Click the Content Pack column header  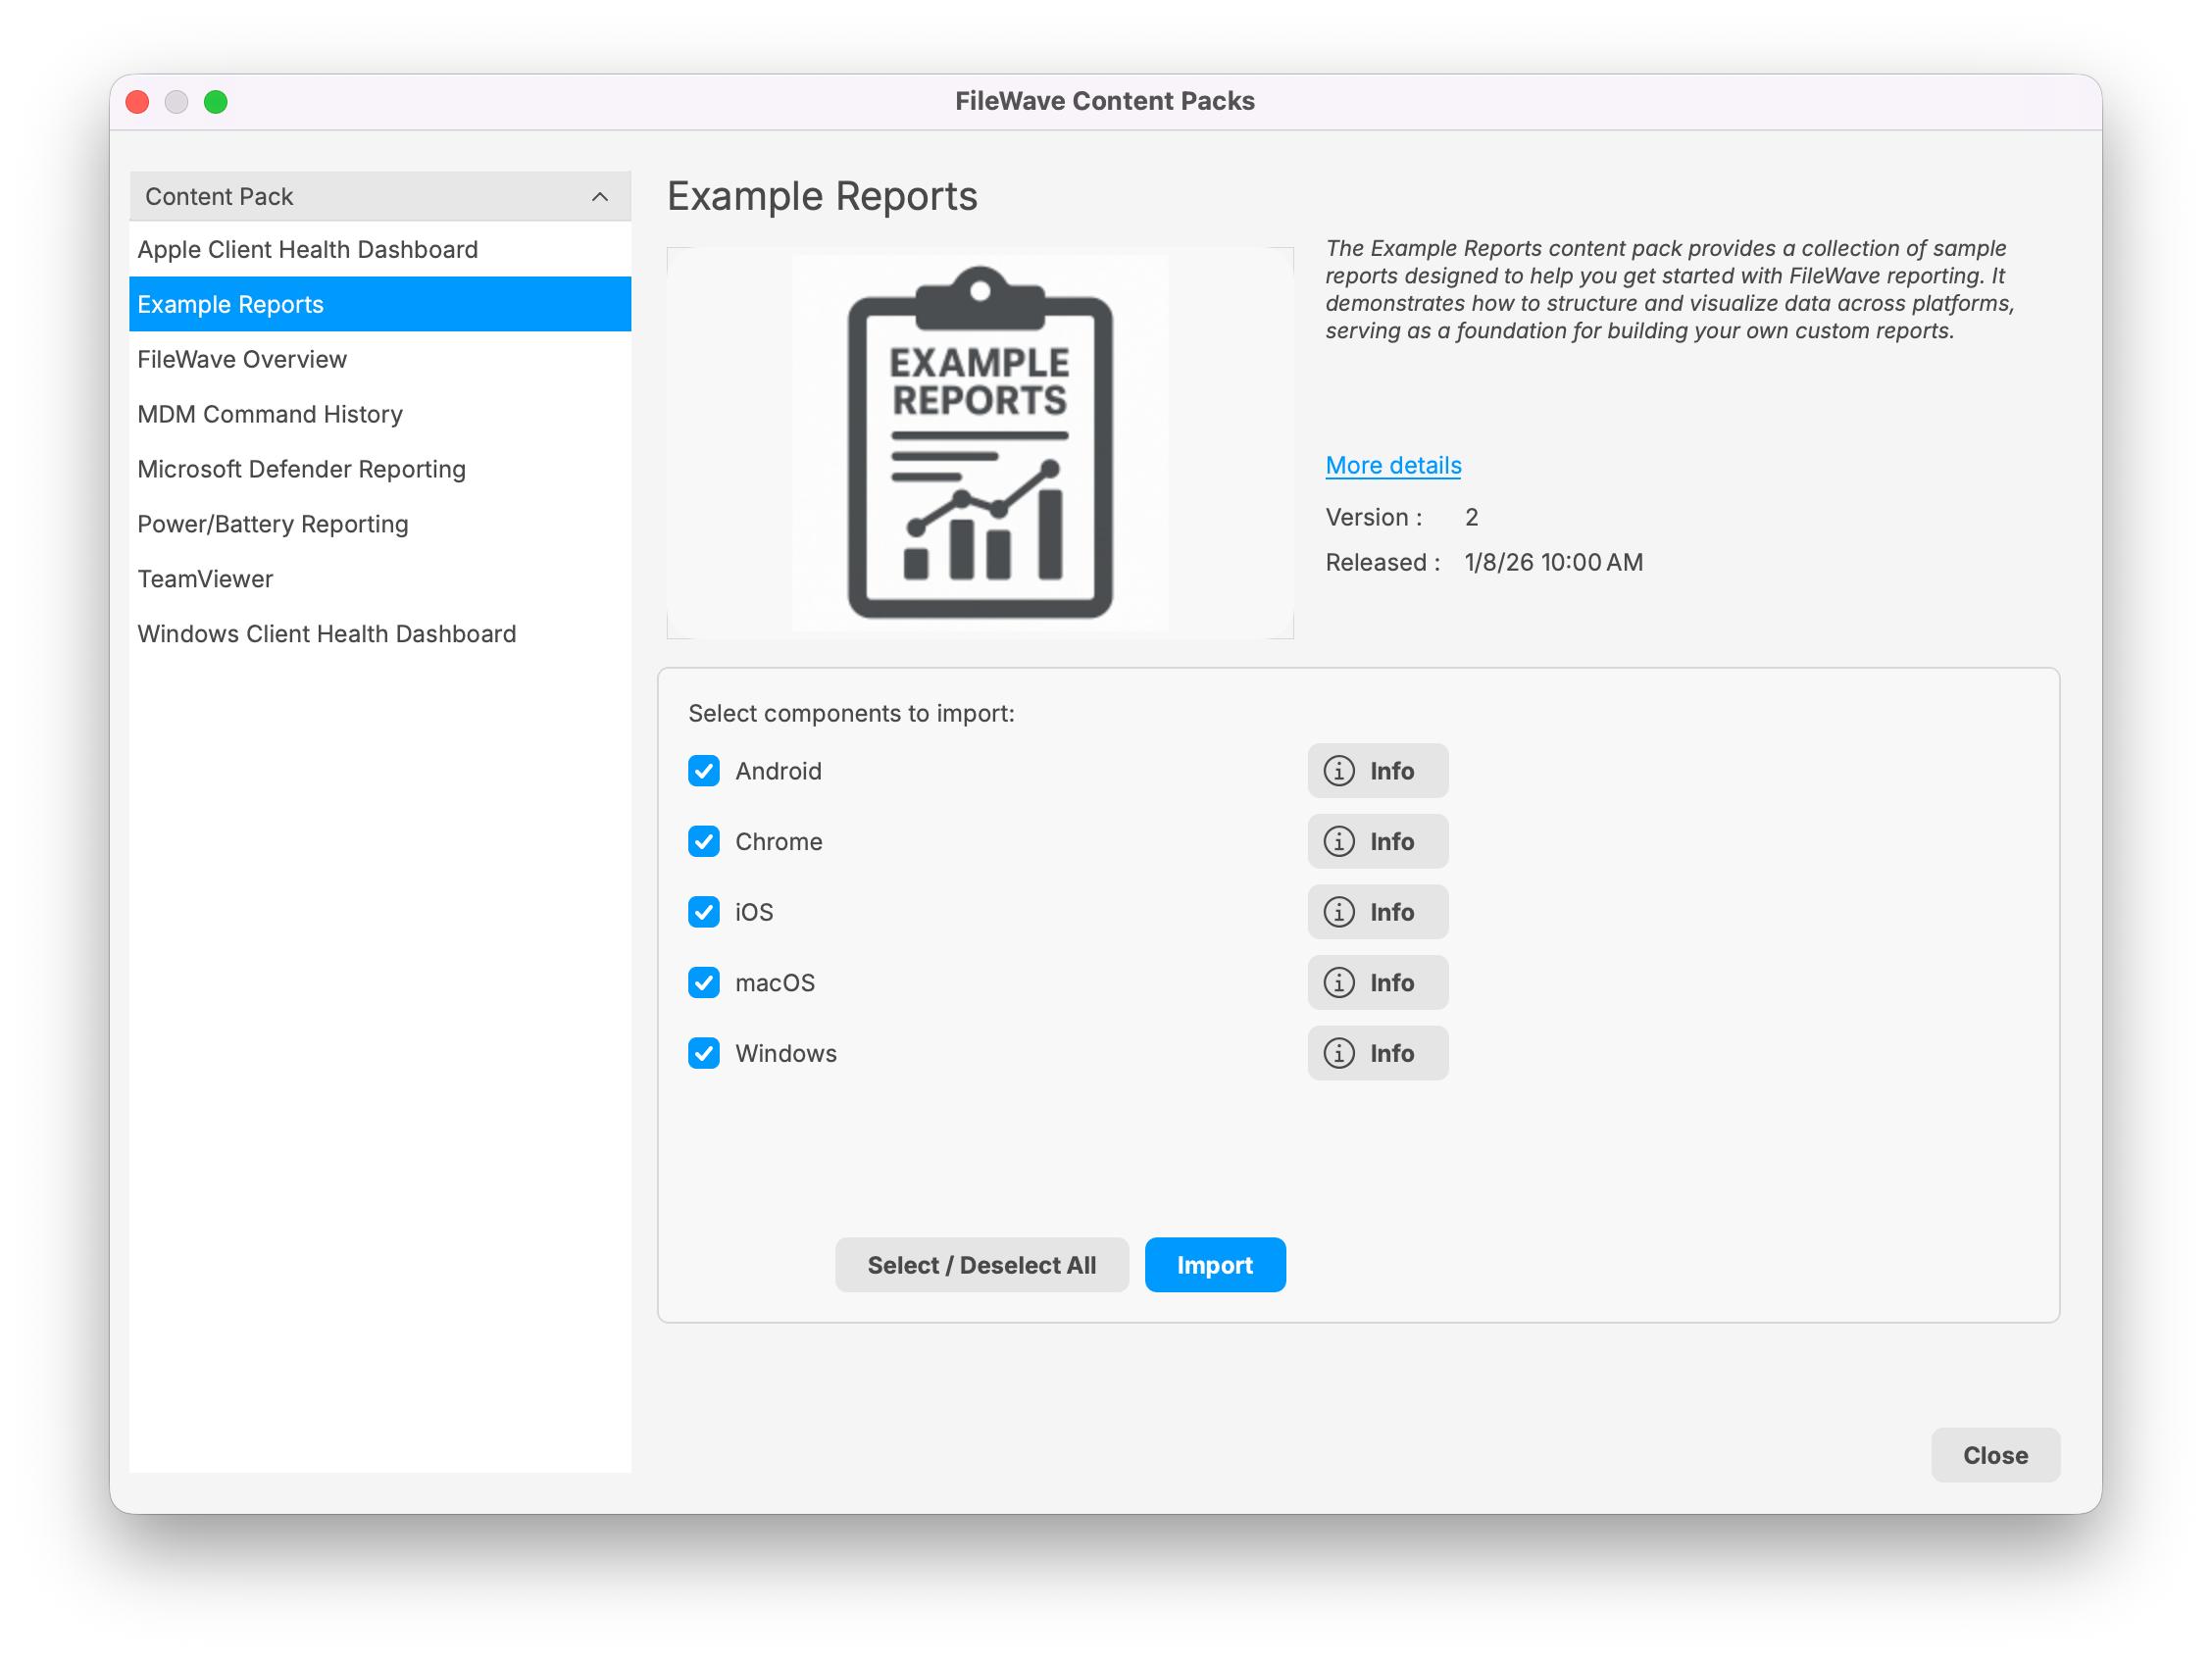tap(380, 197)
